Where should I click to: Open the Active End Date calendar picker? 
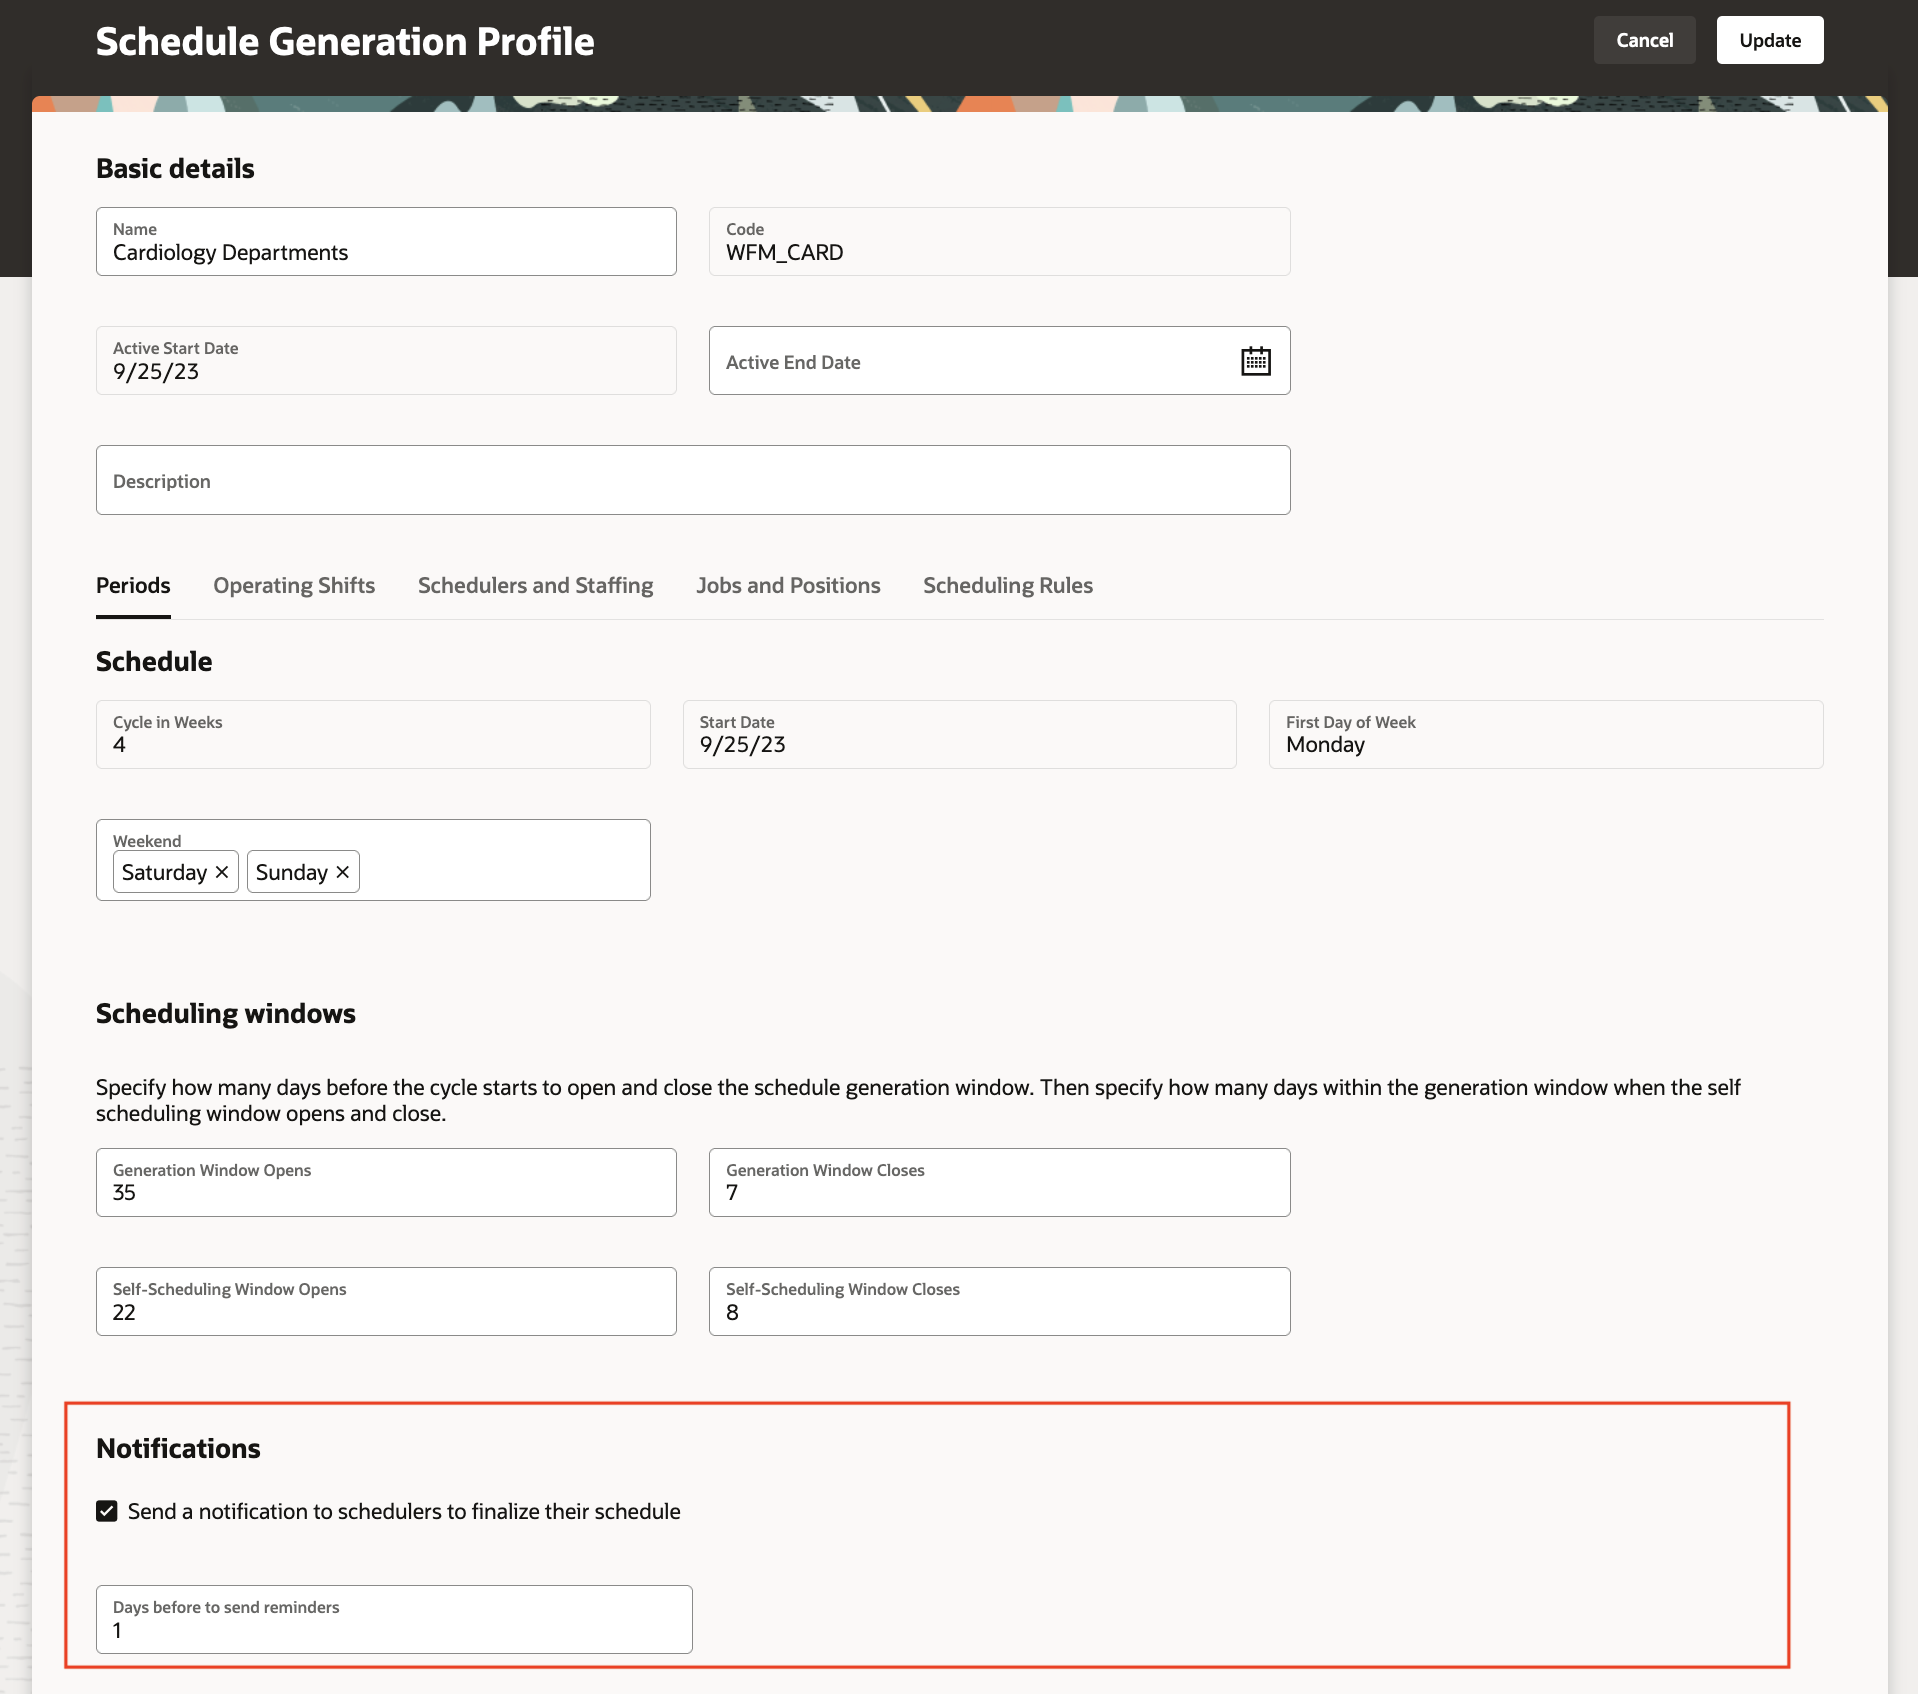tap(1256, 361)
